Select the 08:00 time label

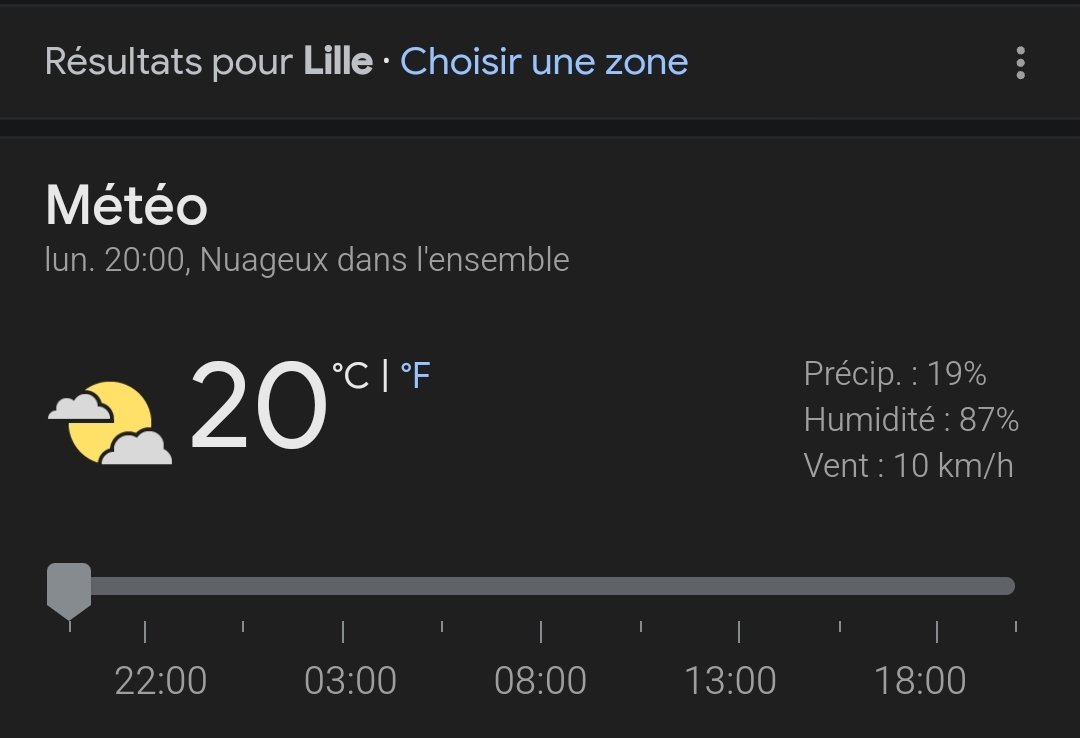[540, 682]
